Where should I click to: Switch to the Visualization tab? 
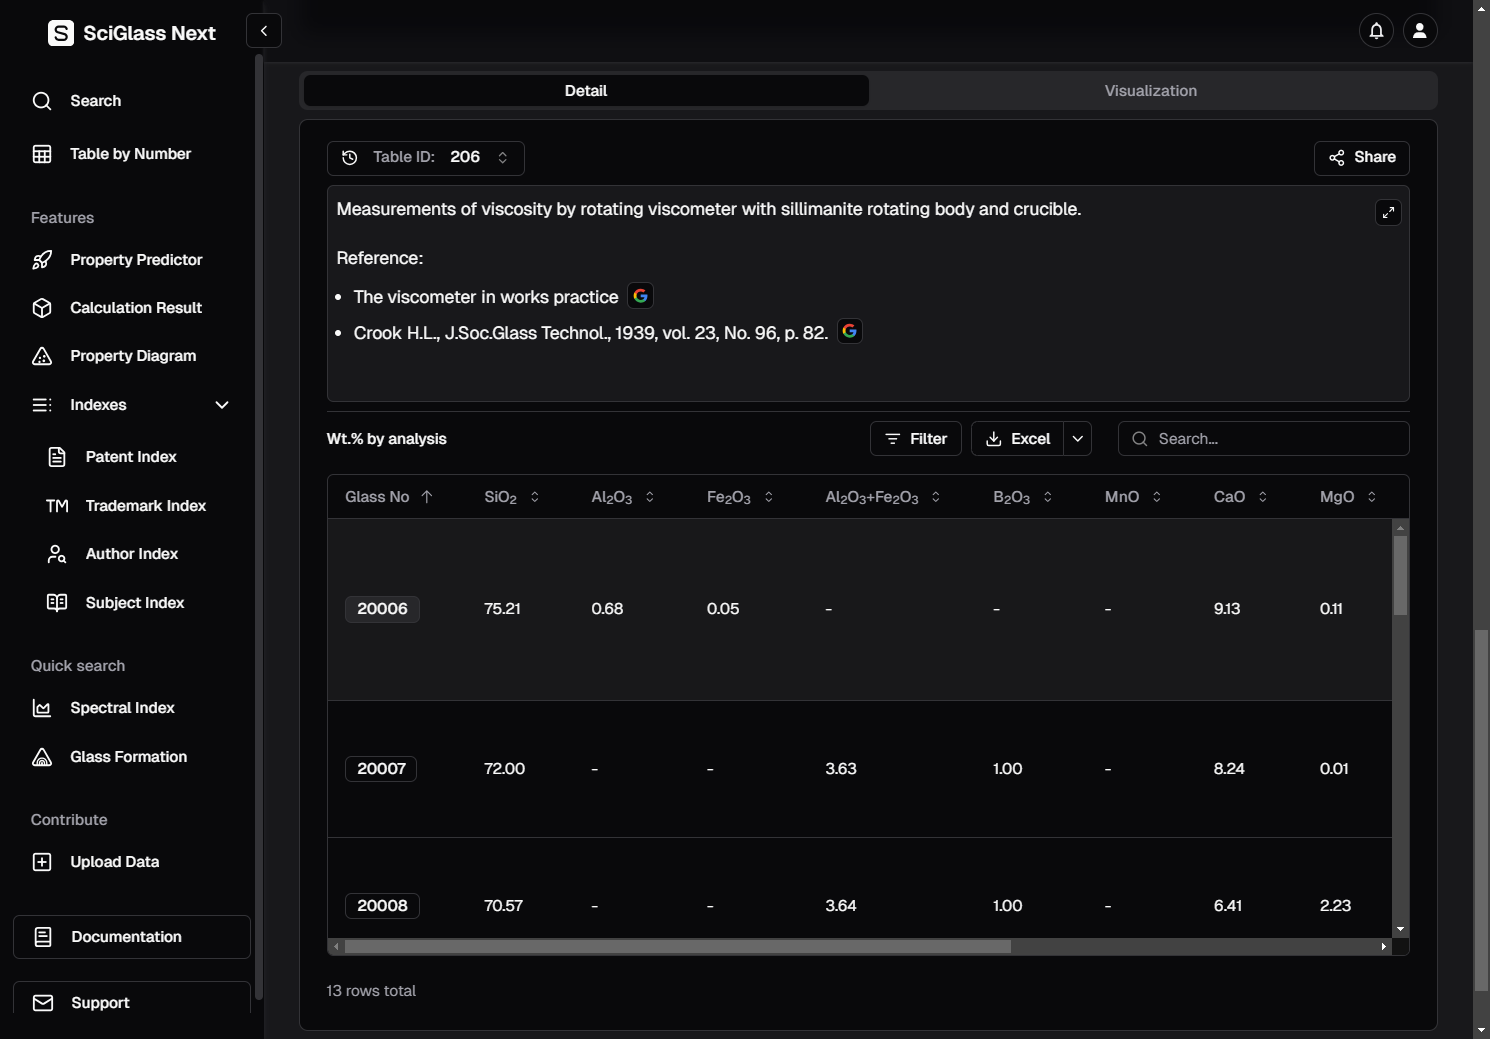tap(1150, 91)
